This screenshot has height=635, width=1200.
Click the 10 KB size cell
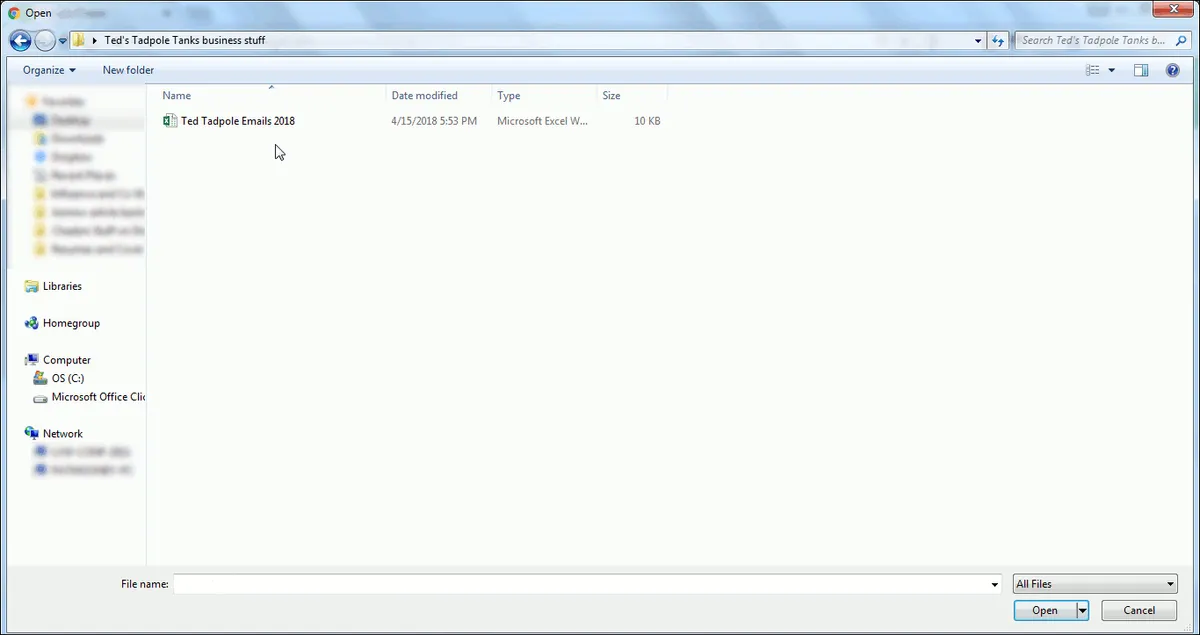[x=647, y=121]
